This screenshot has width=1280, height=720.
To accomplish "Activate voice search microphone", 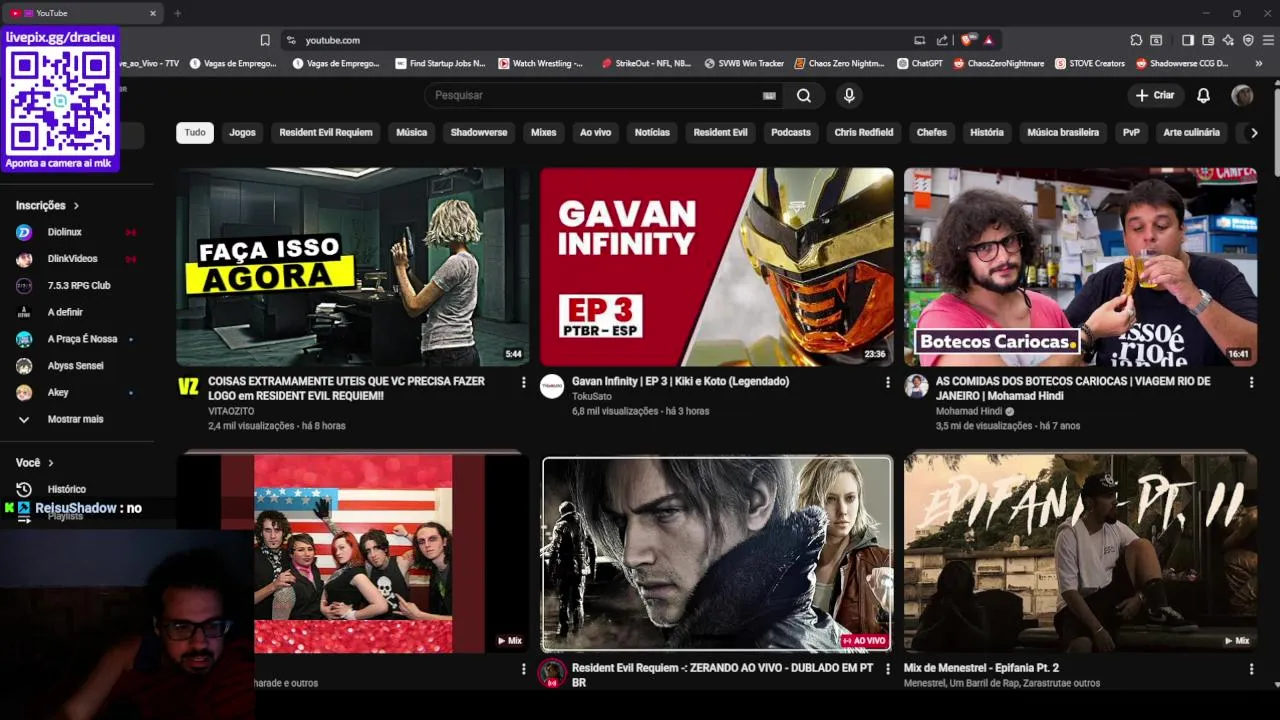I will click(x=849, y=95).
